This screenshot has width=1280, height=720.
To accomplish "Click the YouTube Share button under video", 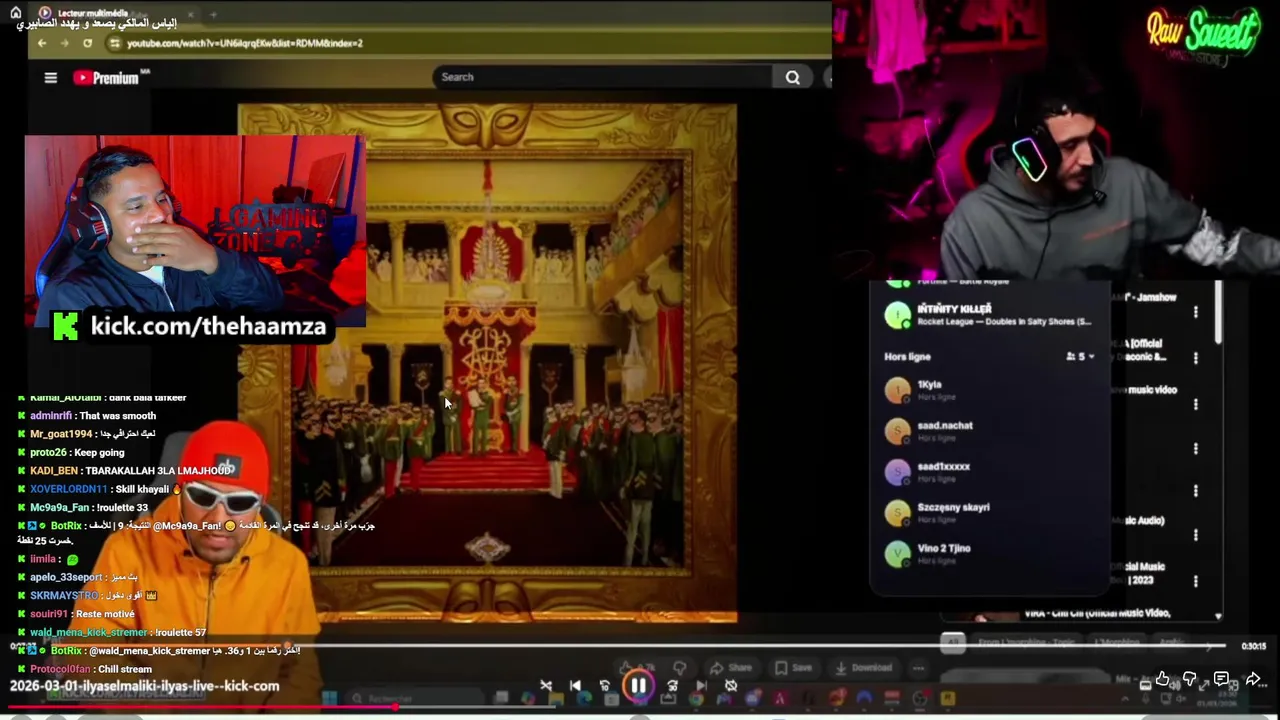I will pos(730,667).
